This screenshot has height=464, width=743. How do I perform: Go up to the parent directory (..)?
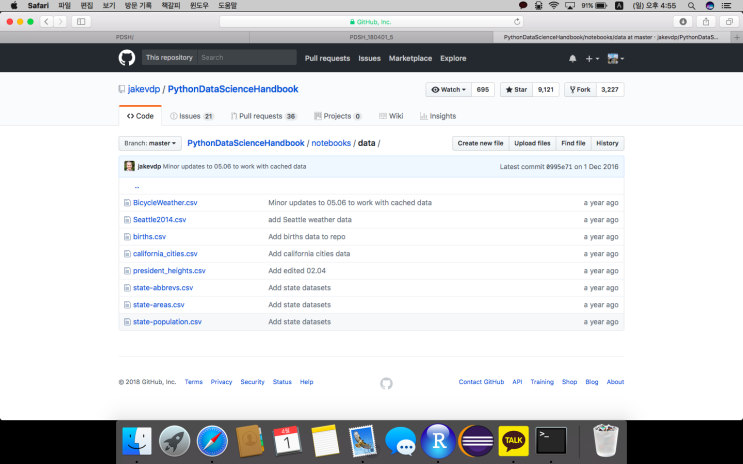pyautogui.click(x=137, y=187)
